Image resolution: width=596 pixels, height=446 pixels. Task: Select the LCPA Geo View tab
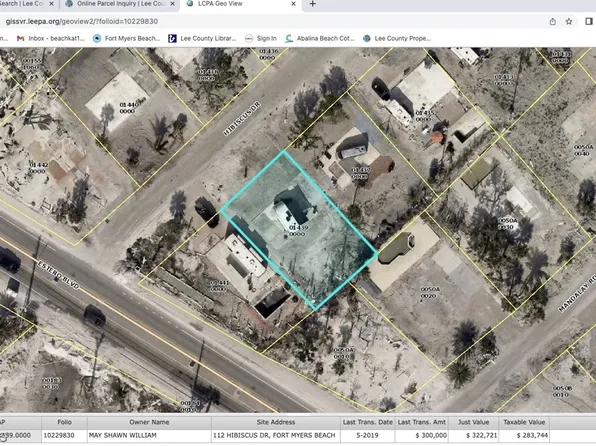[x=241, y=4]
